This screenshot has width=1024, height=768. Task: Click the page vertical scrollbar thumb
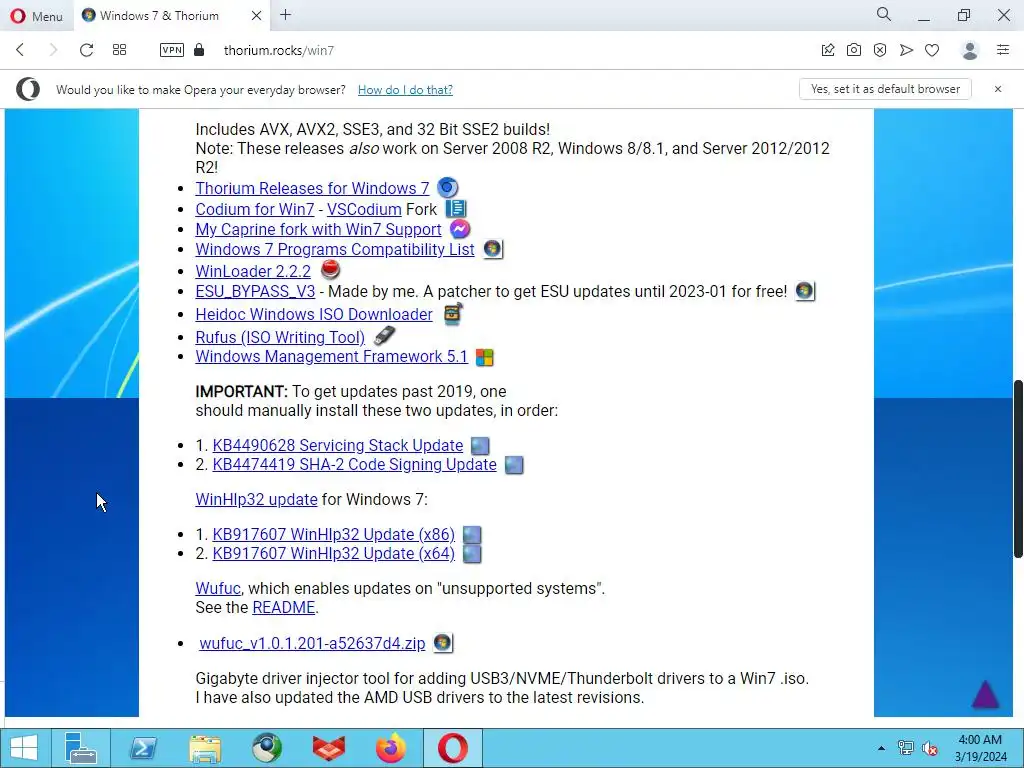click(1018, 468)
